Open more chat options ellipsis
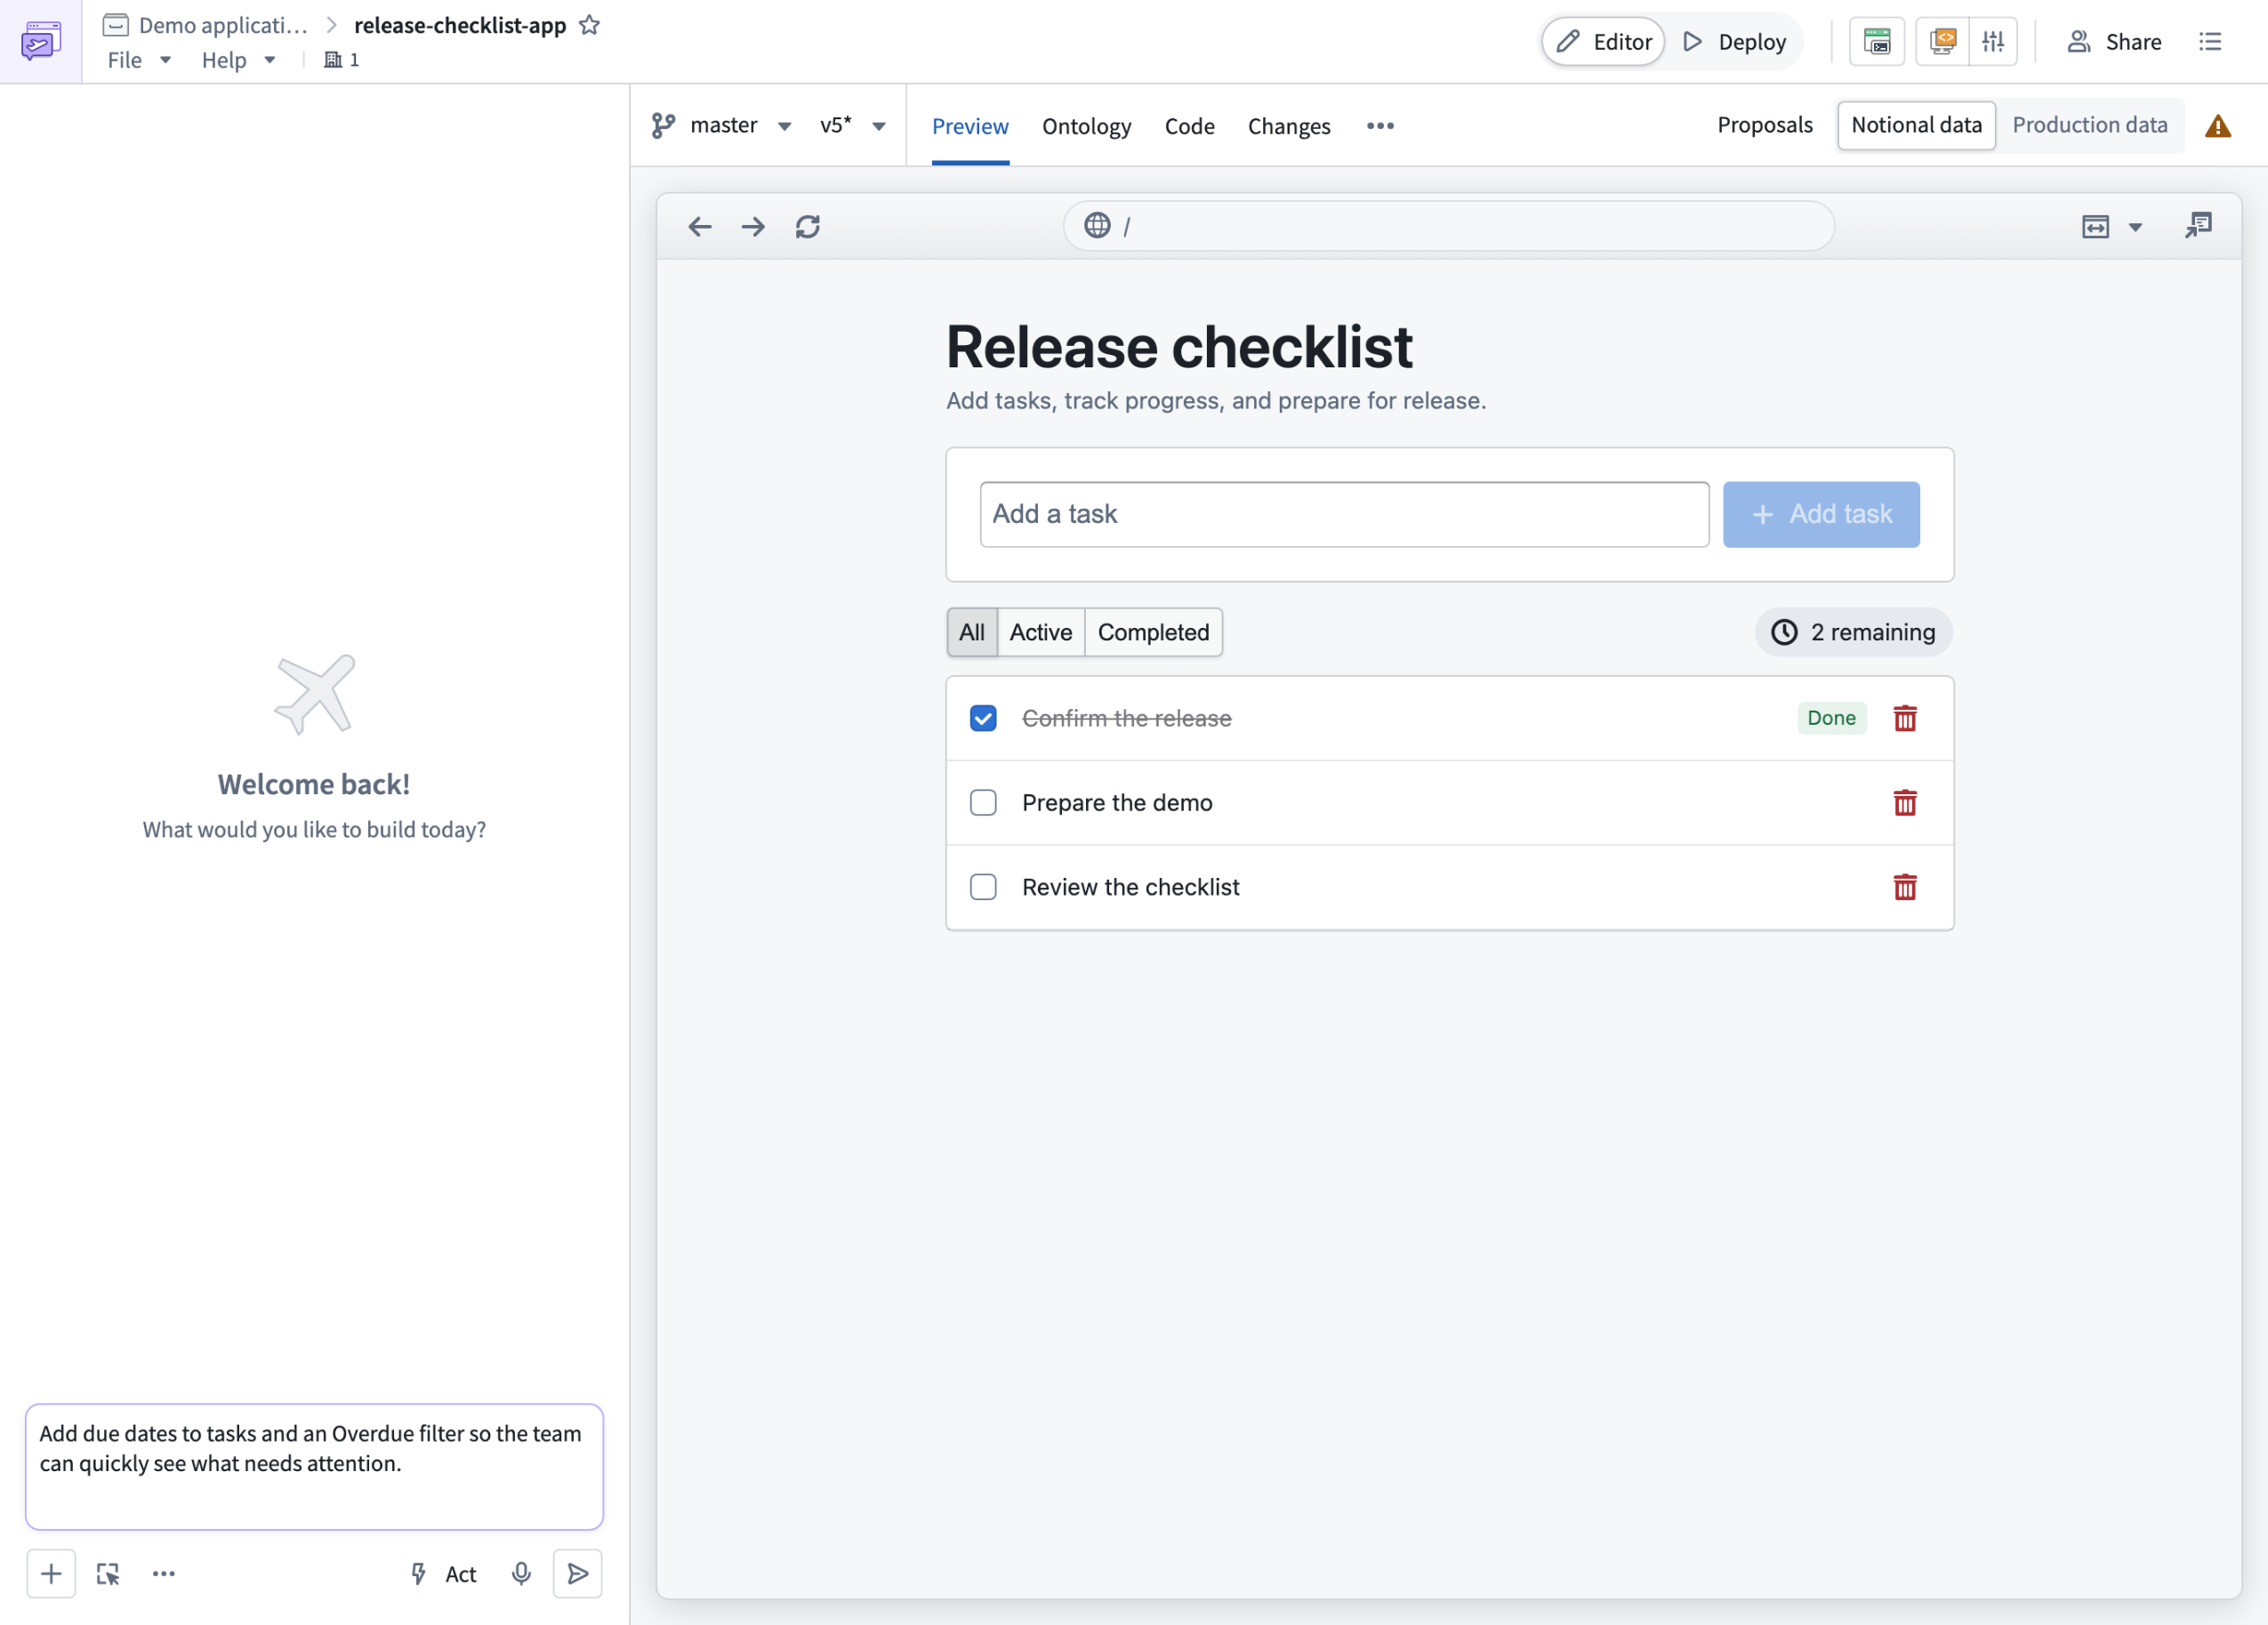Image resolution: width=2268 pixels, height=1625 pixels. (164, 1574)
